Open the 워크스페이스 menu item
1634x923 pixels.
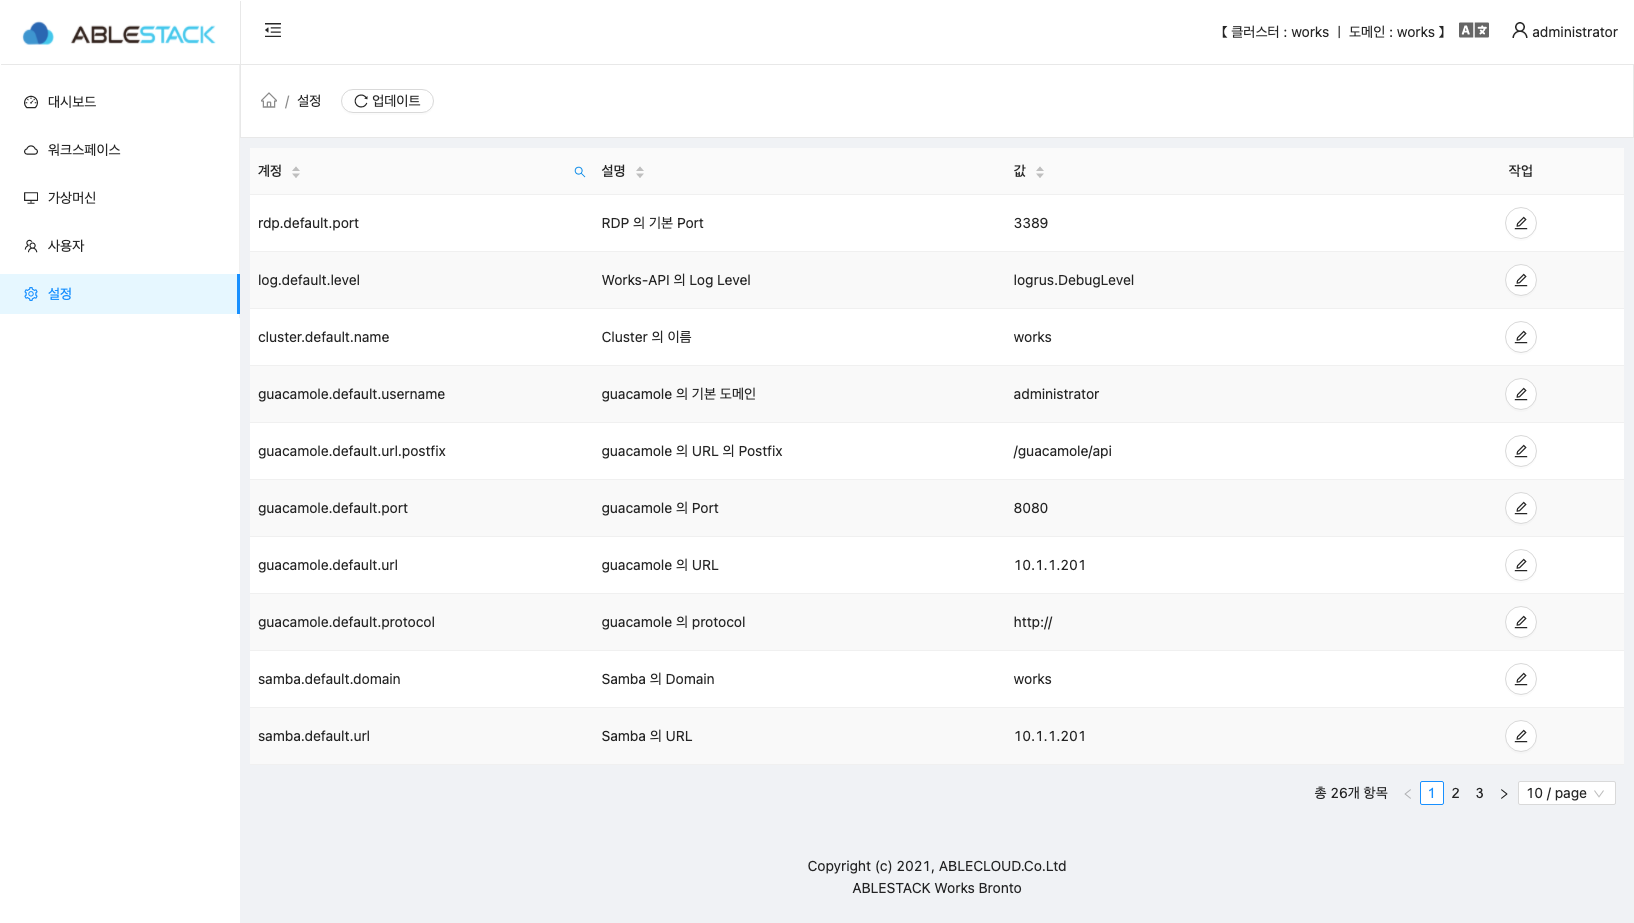(82, 149)
